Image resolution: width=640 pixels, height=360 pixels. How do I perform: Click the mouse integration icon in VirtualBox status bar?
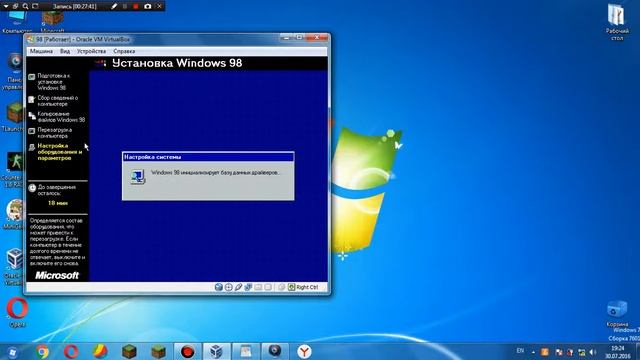pyautogui.click(x=281, y=287)
